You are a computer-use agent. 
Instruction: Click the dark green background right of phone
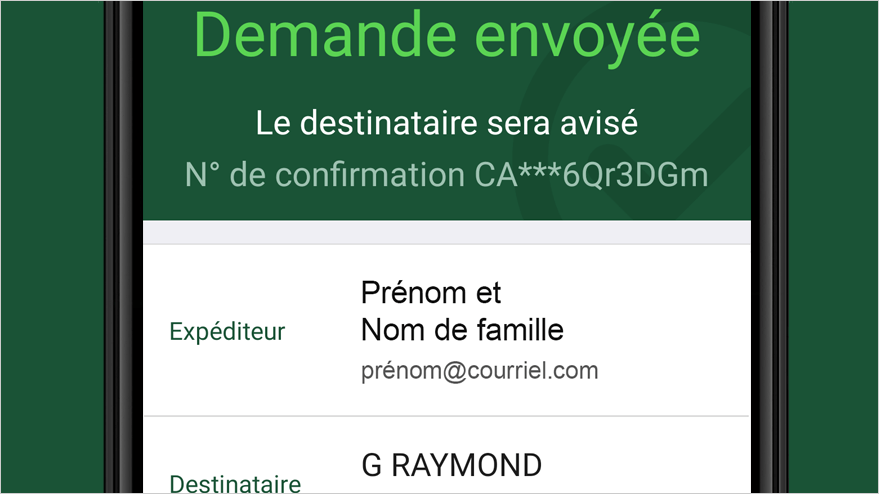pyautogui.click(x=833, y=247)
